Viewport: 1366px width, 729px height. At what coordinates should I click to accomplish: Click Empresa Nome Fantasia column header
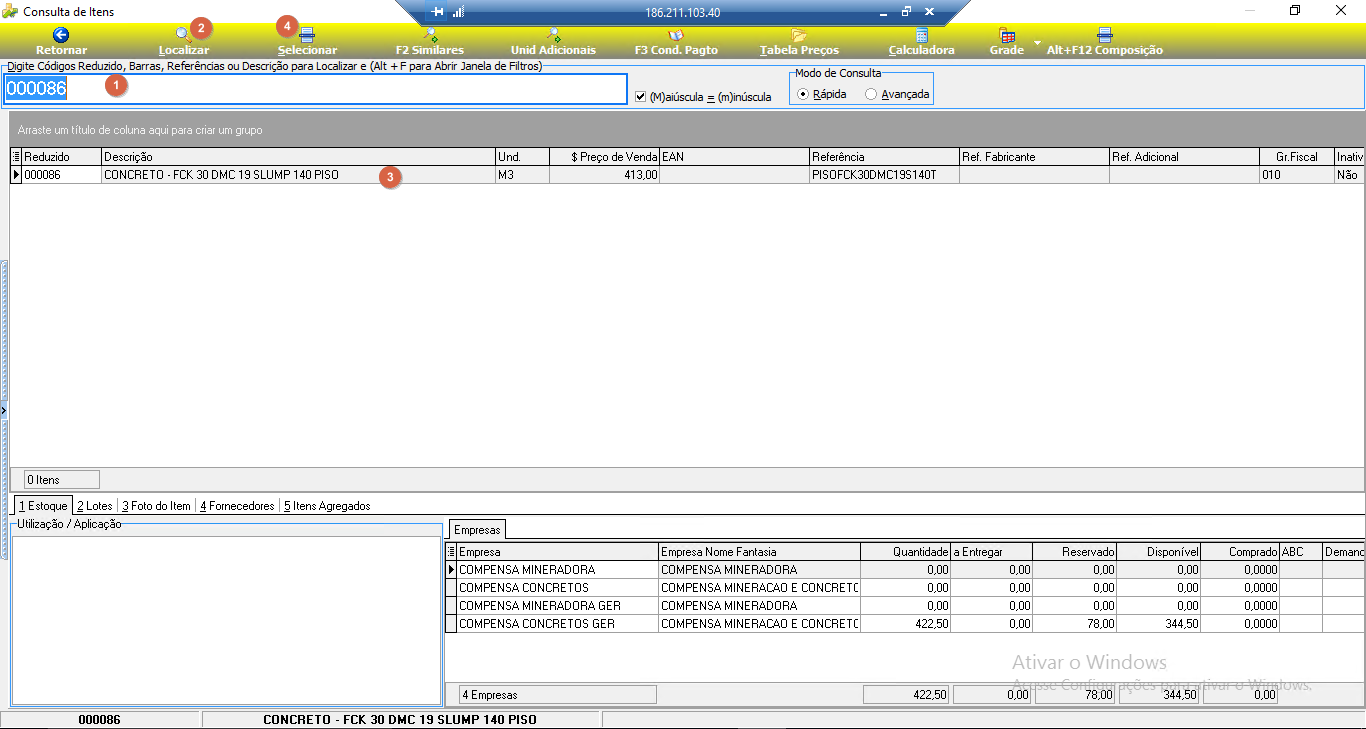[x=760, y=552]
